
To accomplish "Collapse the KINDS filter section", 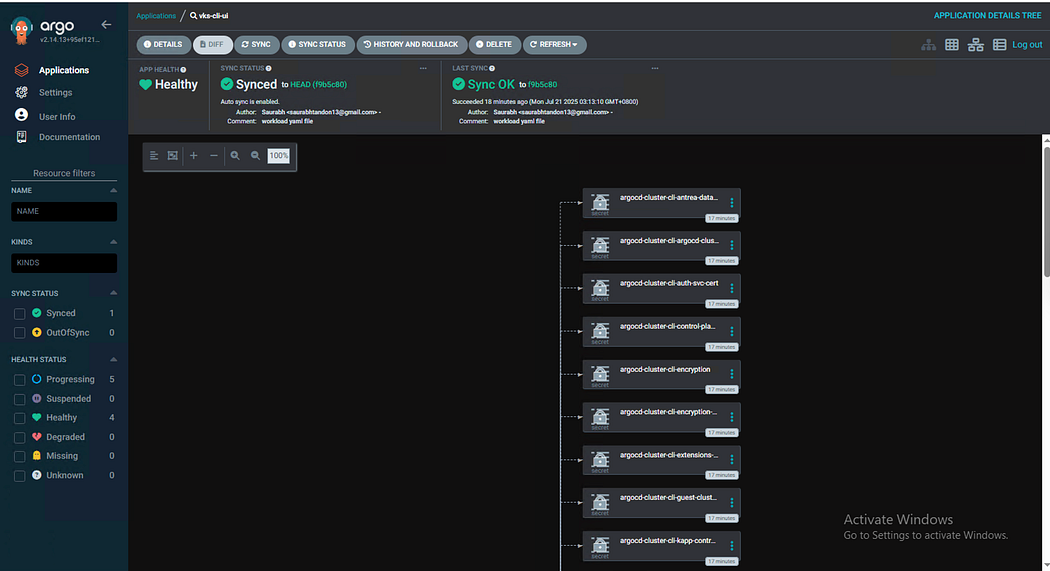I will pyautogui.click(x=113, y=242).
